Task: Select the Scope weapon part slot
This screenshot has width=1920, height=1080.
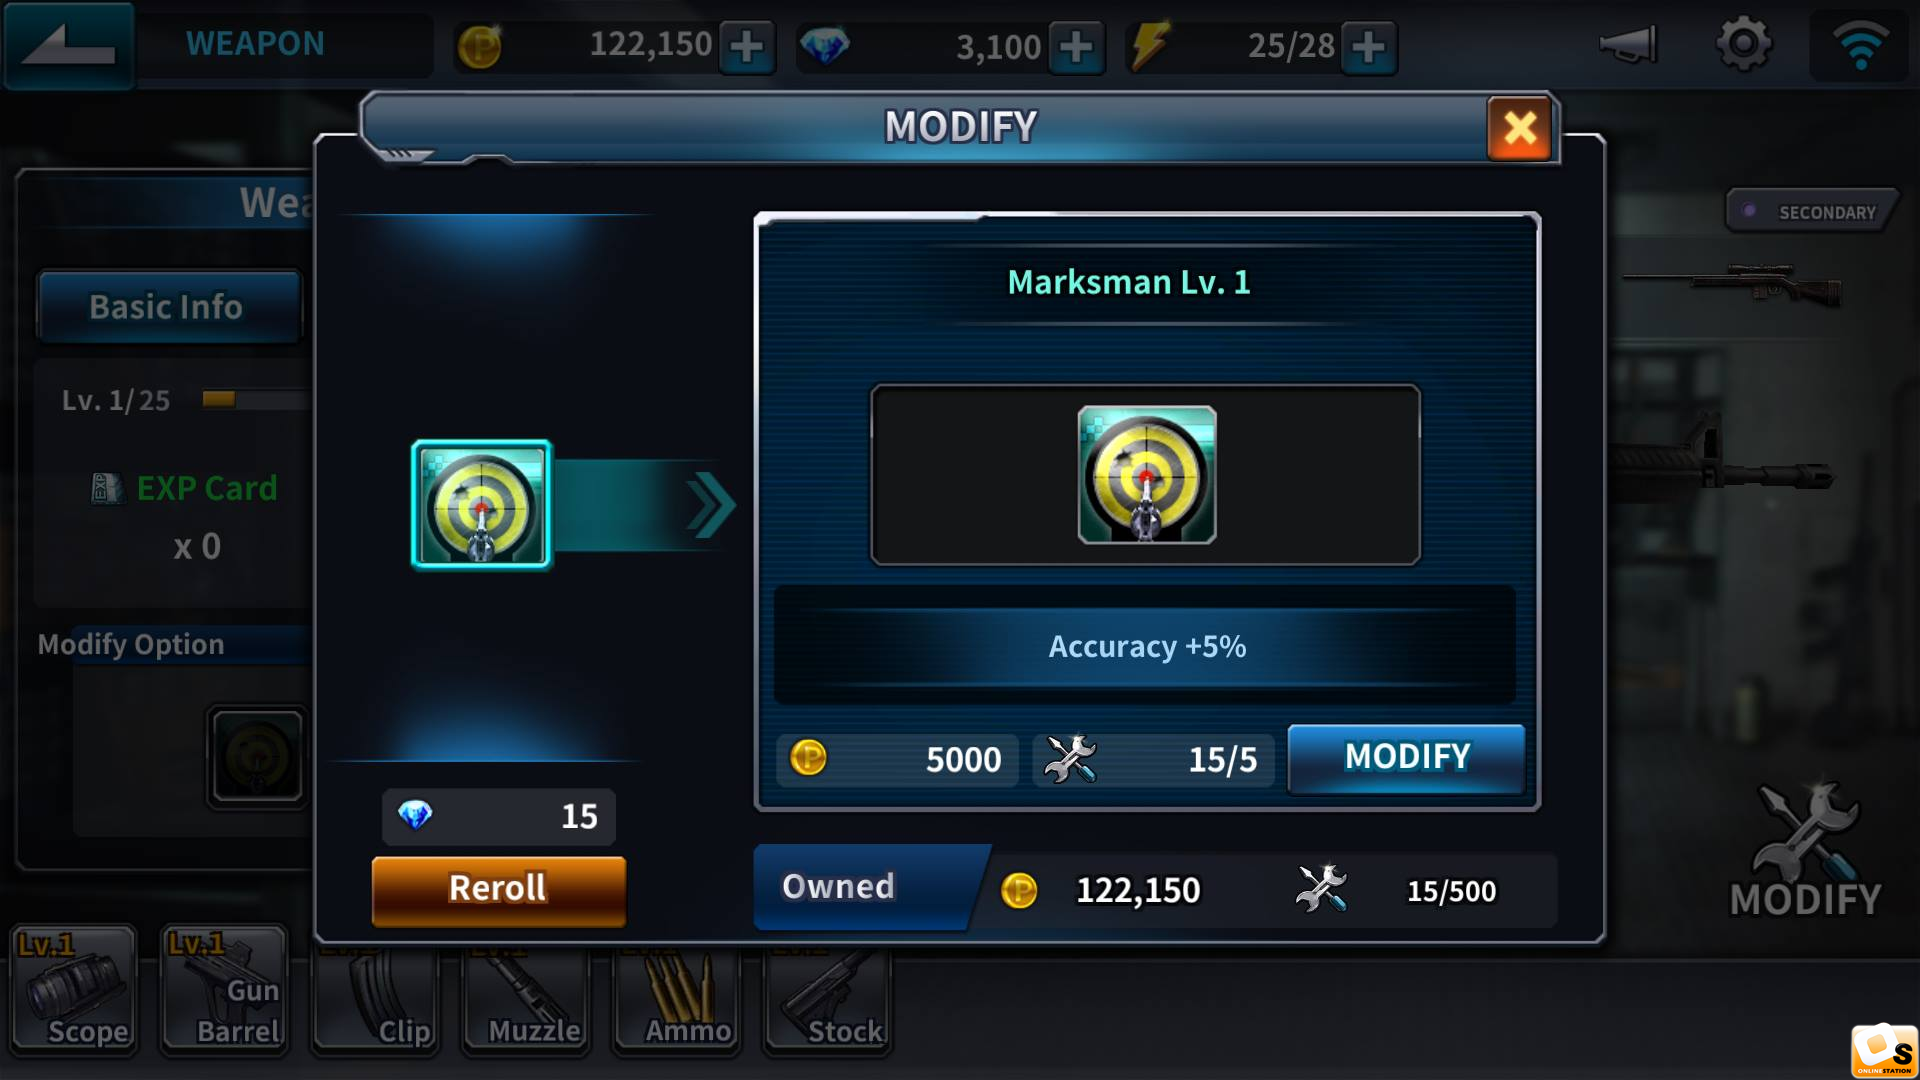Action: pyautogui.click(x=74, y=988)
